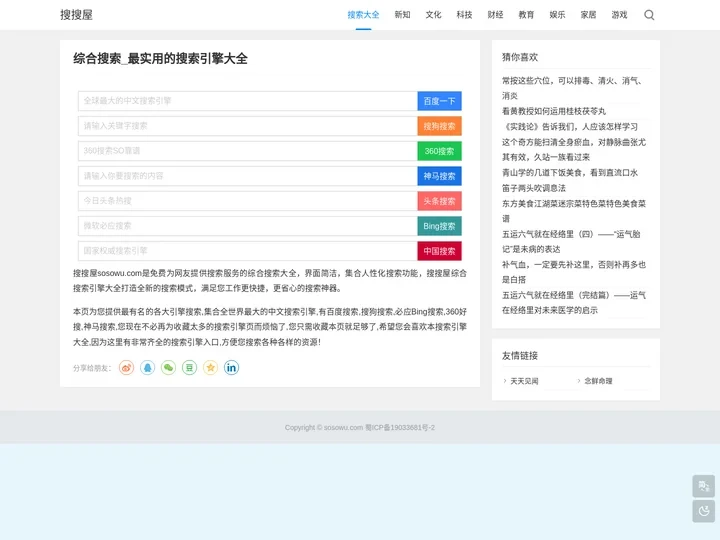The width and height of the screenshot is (720, 540).
Task: Click the 友情链接 sidebar heading
Action: pyautogui.click(x=520, y=355)
